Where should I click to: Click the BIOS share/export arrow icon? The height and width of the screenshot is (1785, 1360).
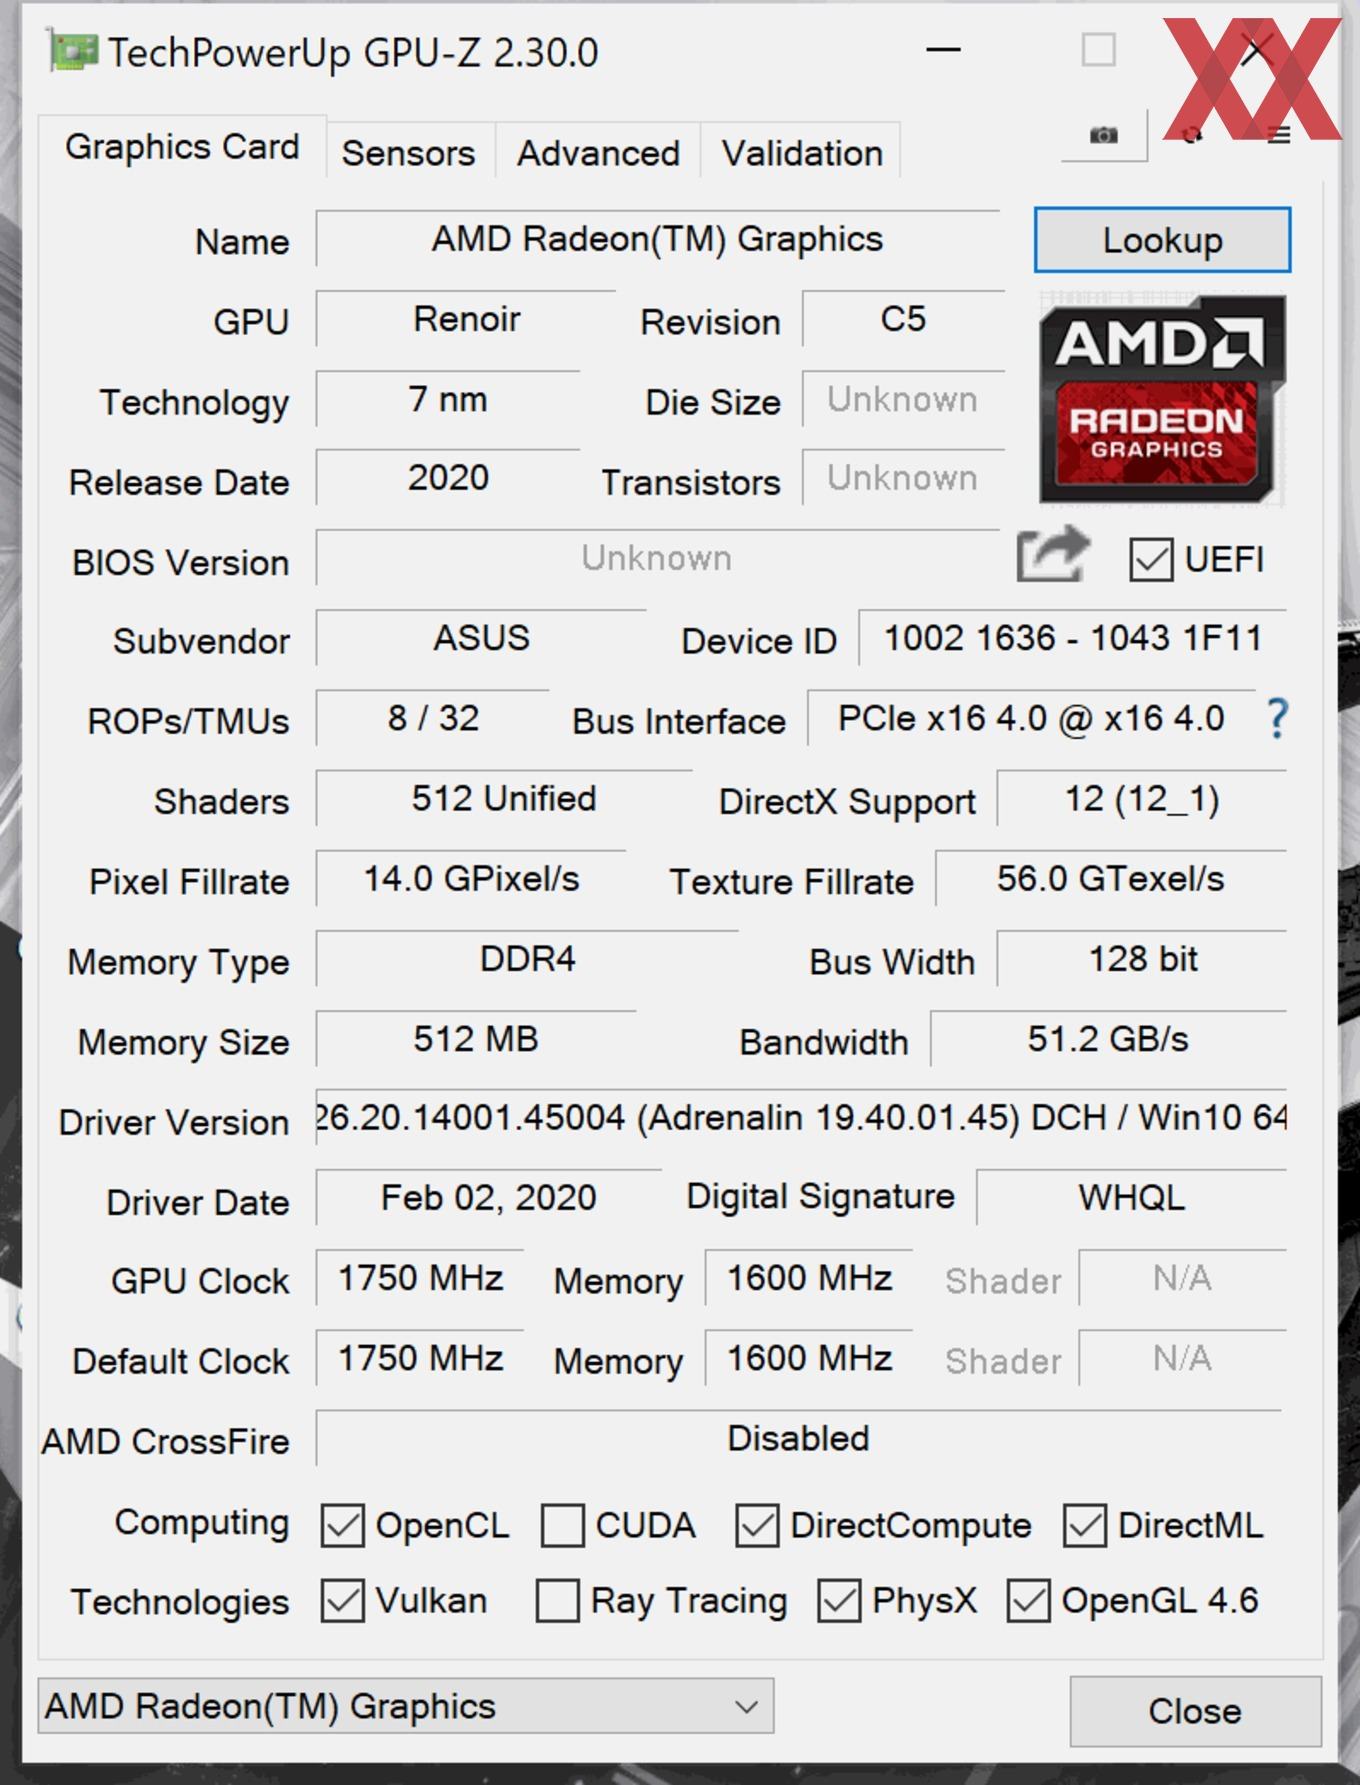[1052, 554]
